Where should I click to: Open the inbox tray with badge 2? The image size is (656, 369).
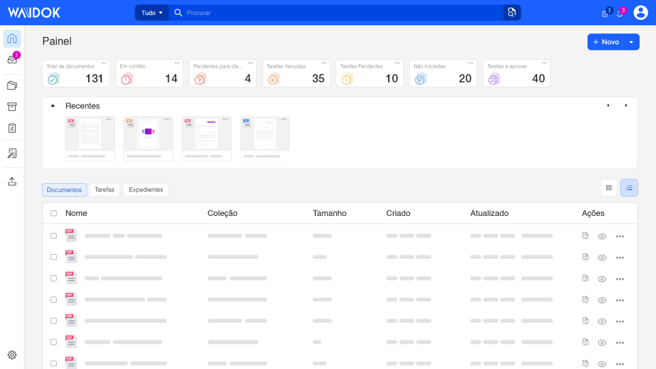pyautogui.click(x=12, y=59)
